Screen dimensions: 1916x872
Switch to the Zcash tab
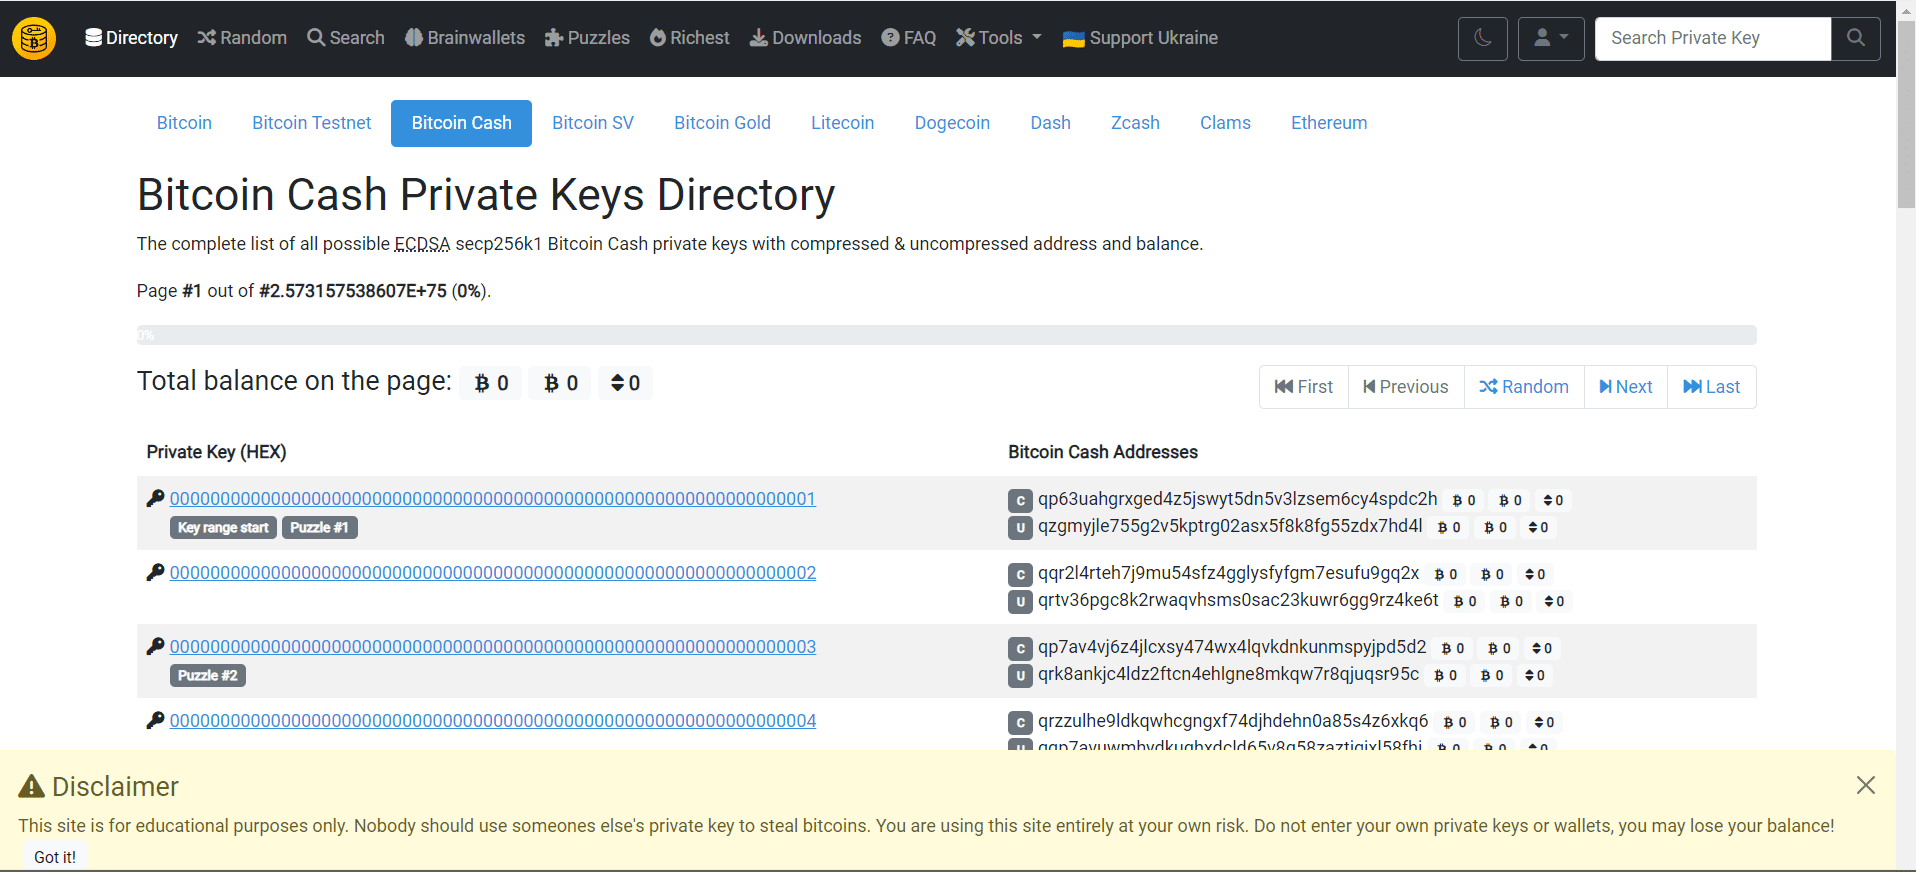pyautogui.click(x=1135, y=123)
